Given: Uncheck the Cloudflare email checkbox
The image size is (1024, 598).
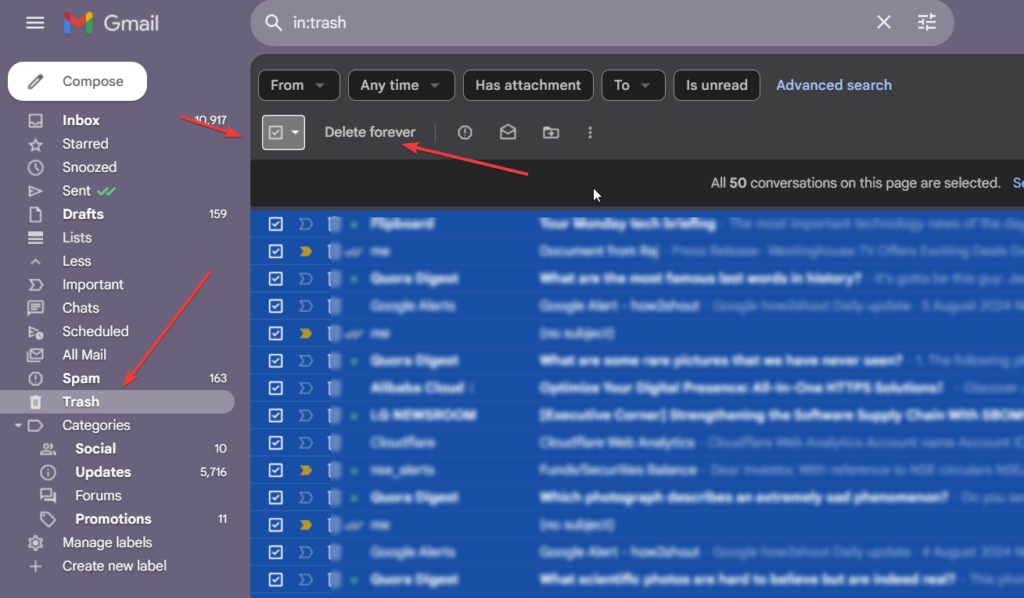Looking at the screenshot, I should tap(276, 443).
